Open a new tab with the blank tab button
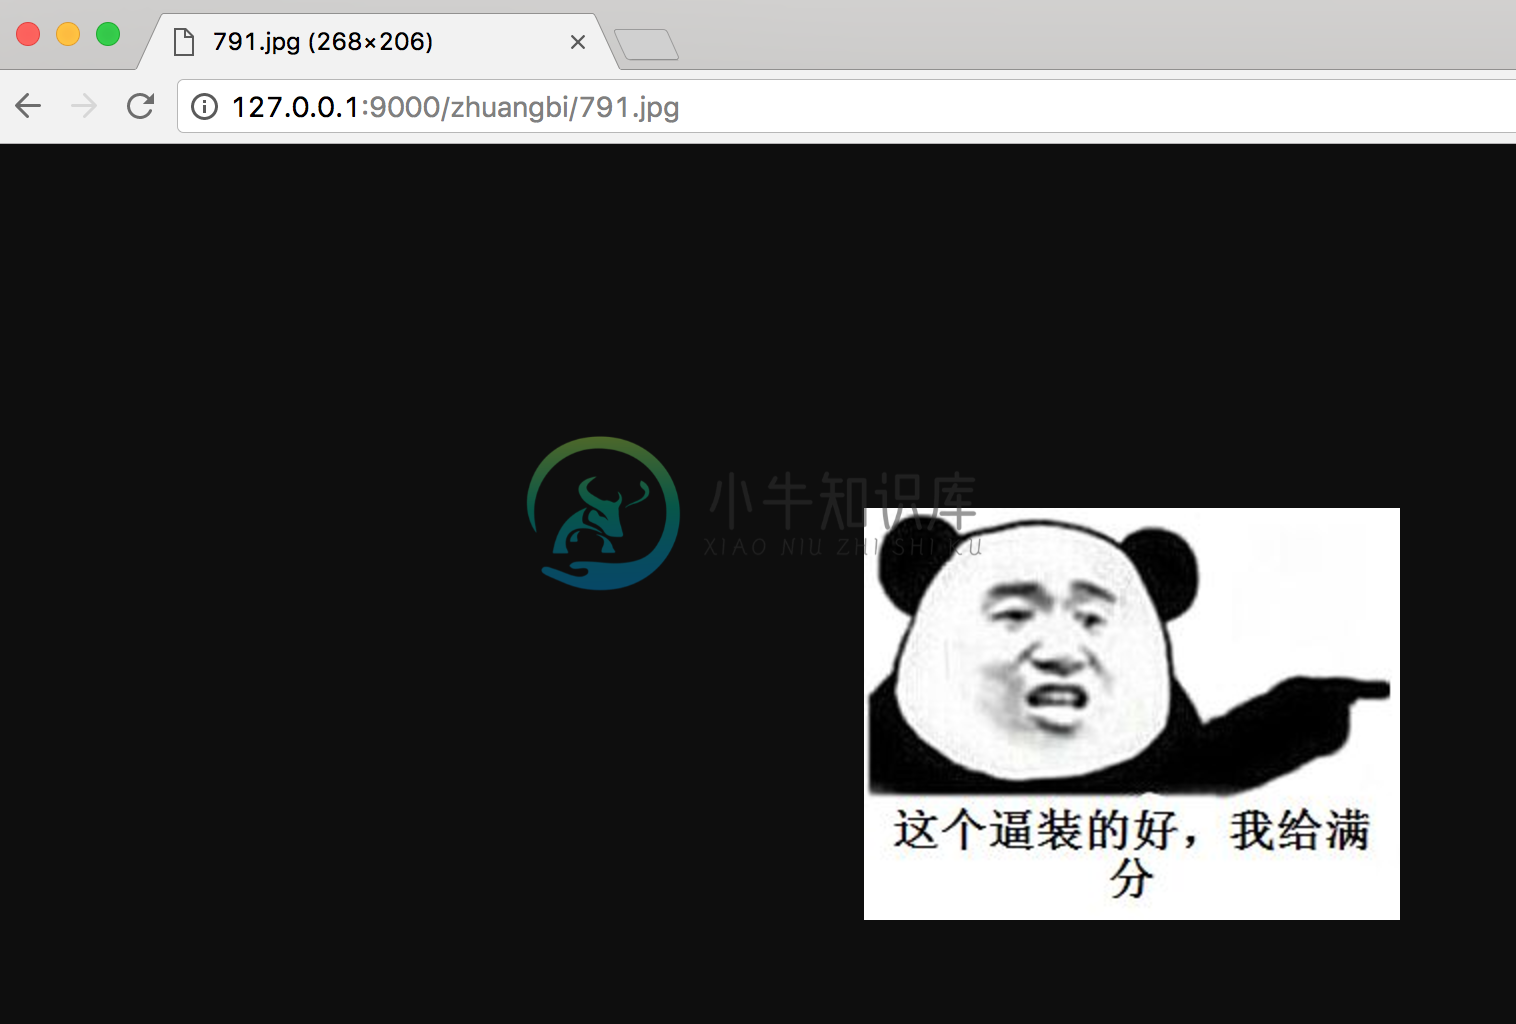Viewport: 1516px width, 1024px height. click(646, 45)
